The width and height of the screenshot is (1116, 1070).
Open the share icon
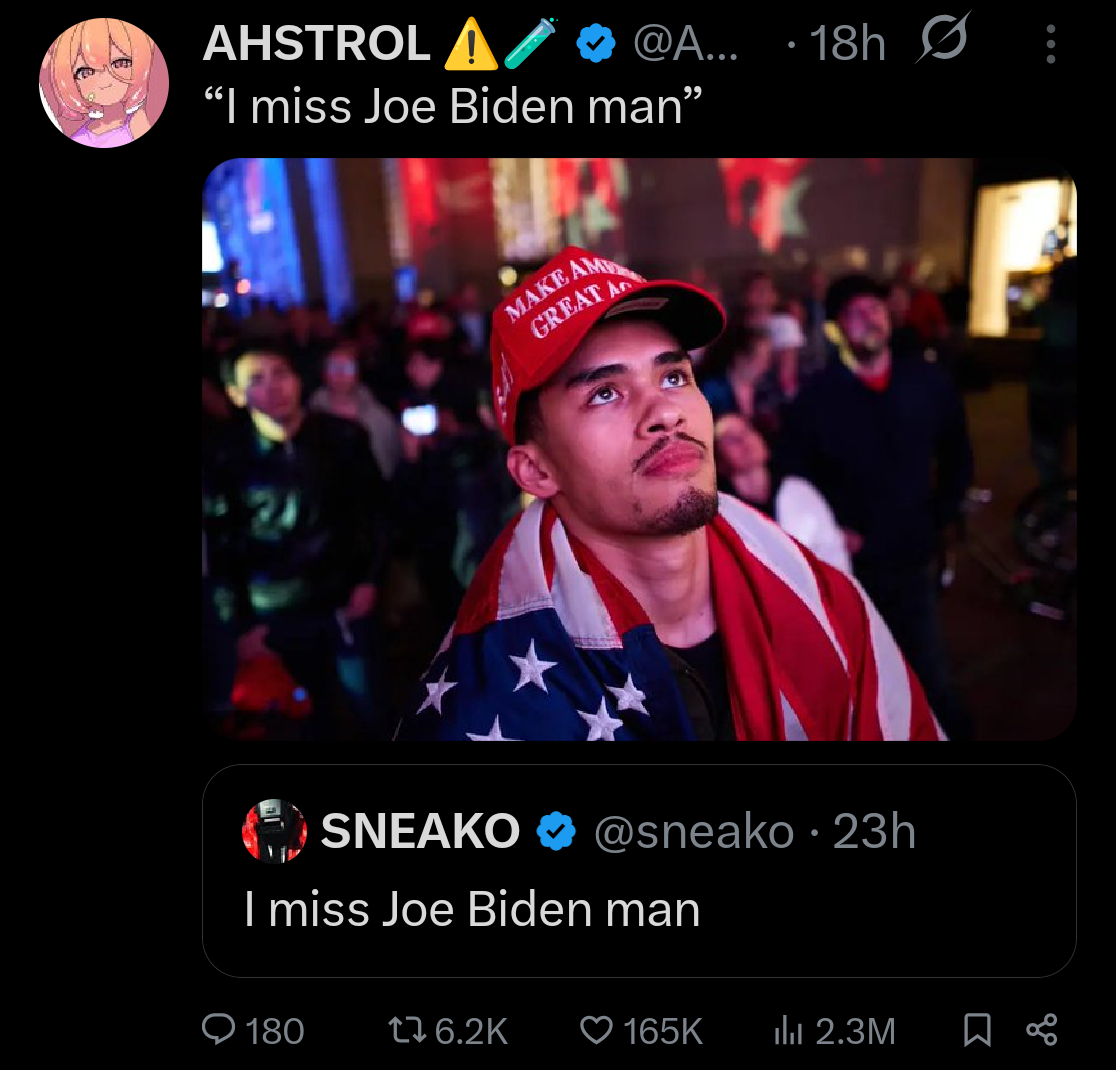pyautogui.click(x=1042, y=1030)
